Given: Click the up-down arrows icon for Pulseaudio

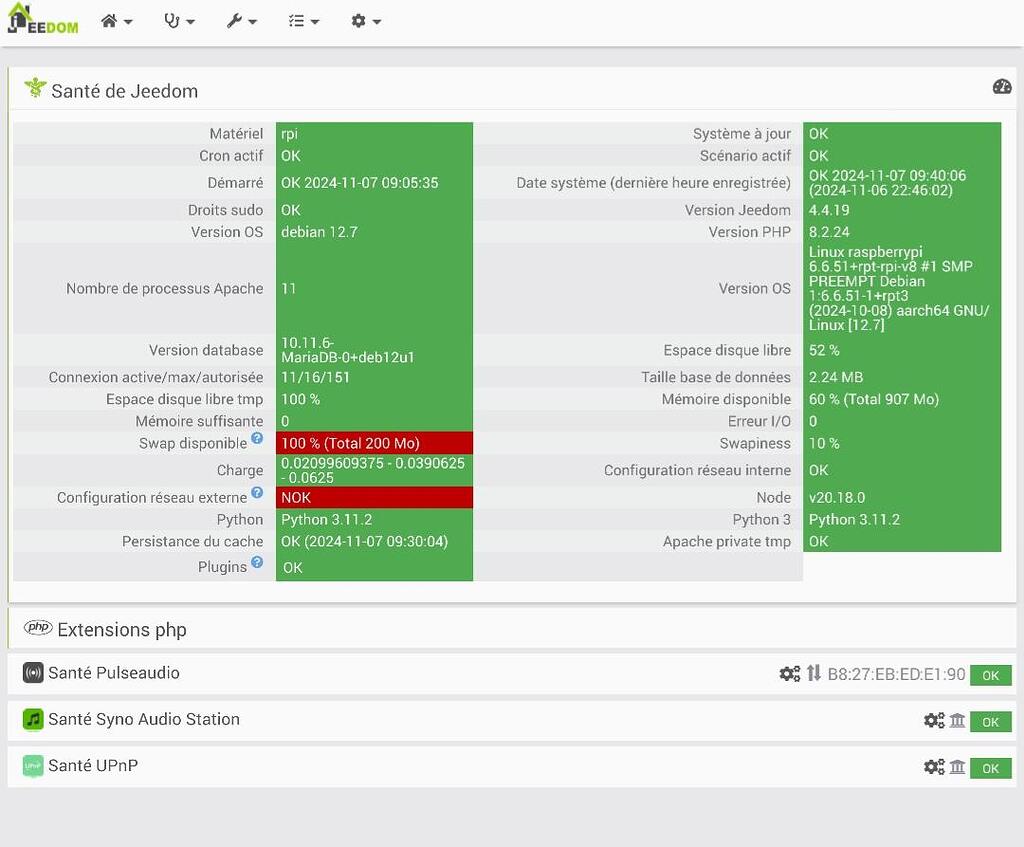Looking at the screenshot, I should pos(812,674).
